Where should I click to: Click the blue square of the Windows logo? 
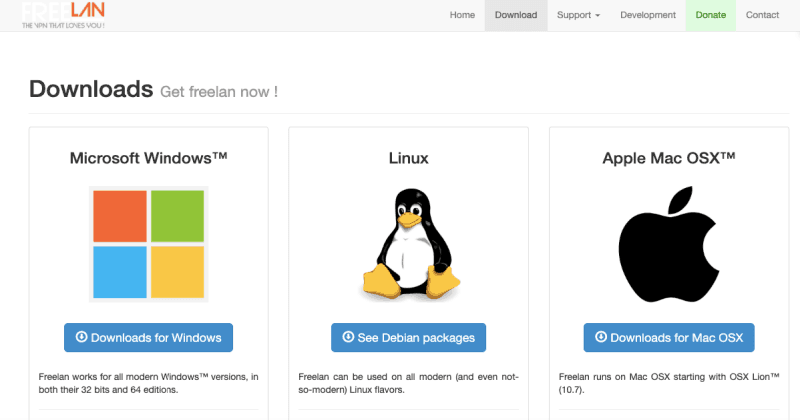[x=120, y=272]
